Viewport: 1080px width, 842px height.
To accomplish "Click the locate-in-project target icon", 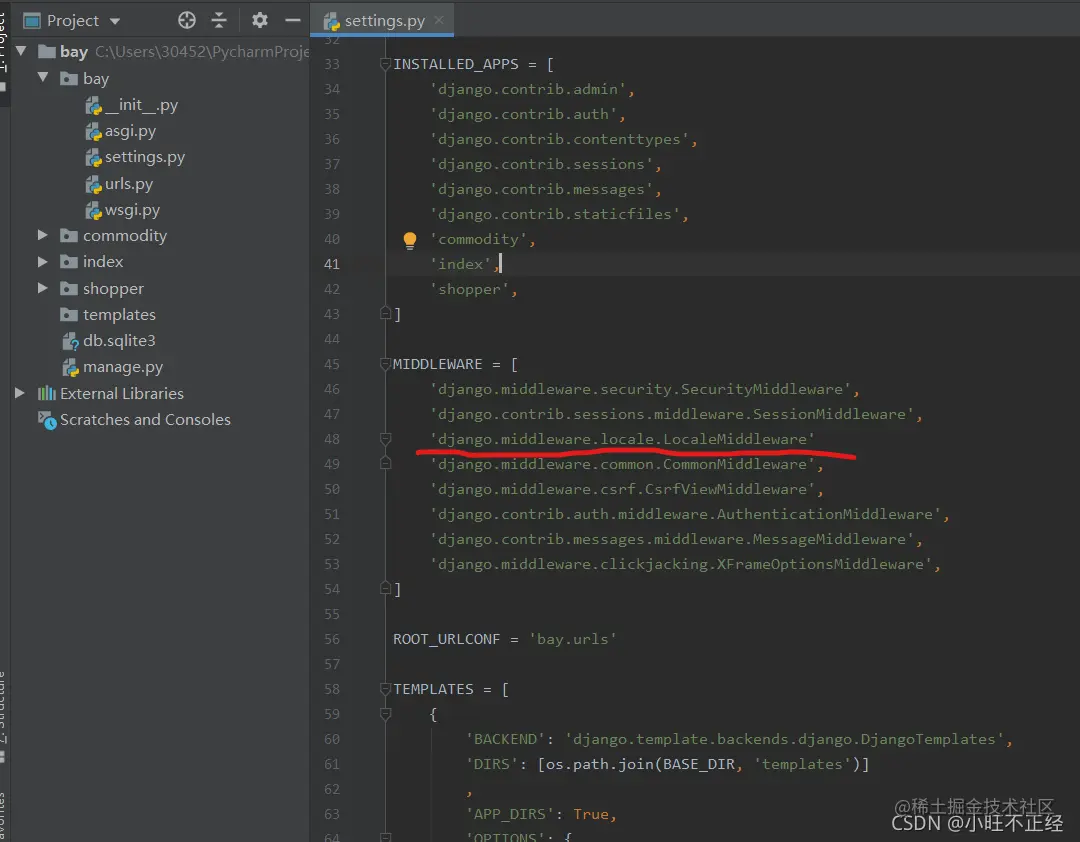I will [187, 20].
